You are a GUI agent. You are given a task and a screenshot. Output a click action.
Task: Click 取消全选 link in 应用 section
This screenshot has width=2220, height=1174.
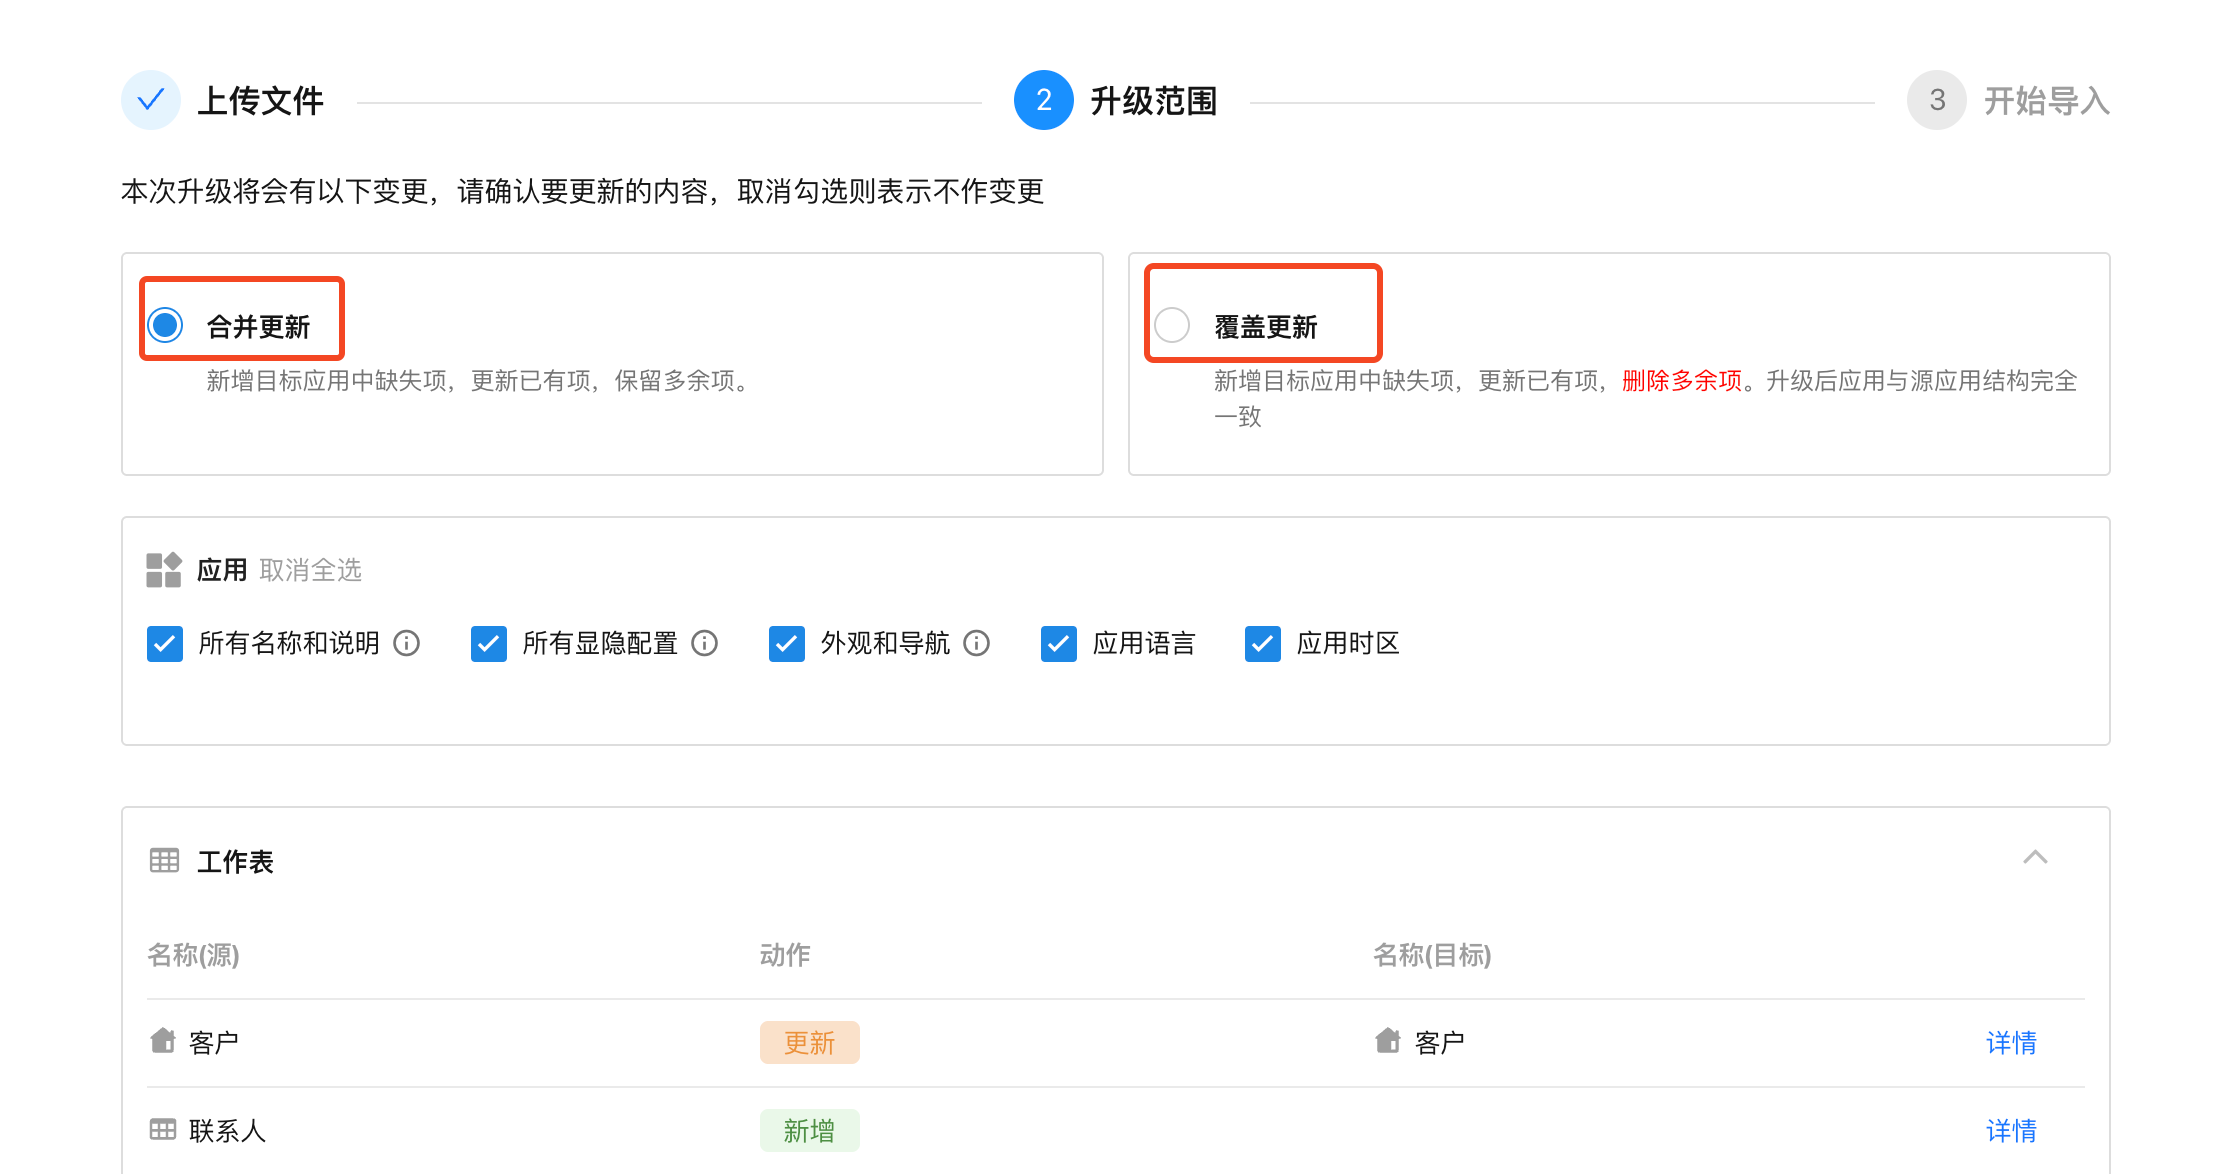coord(310,570)
